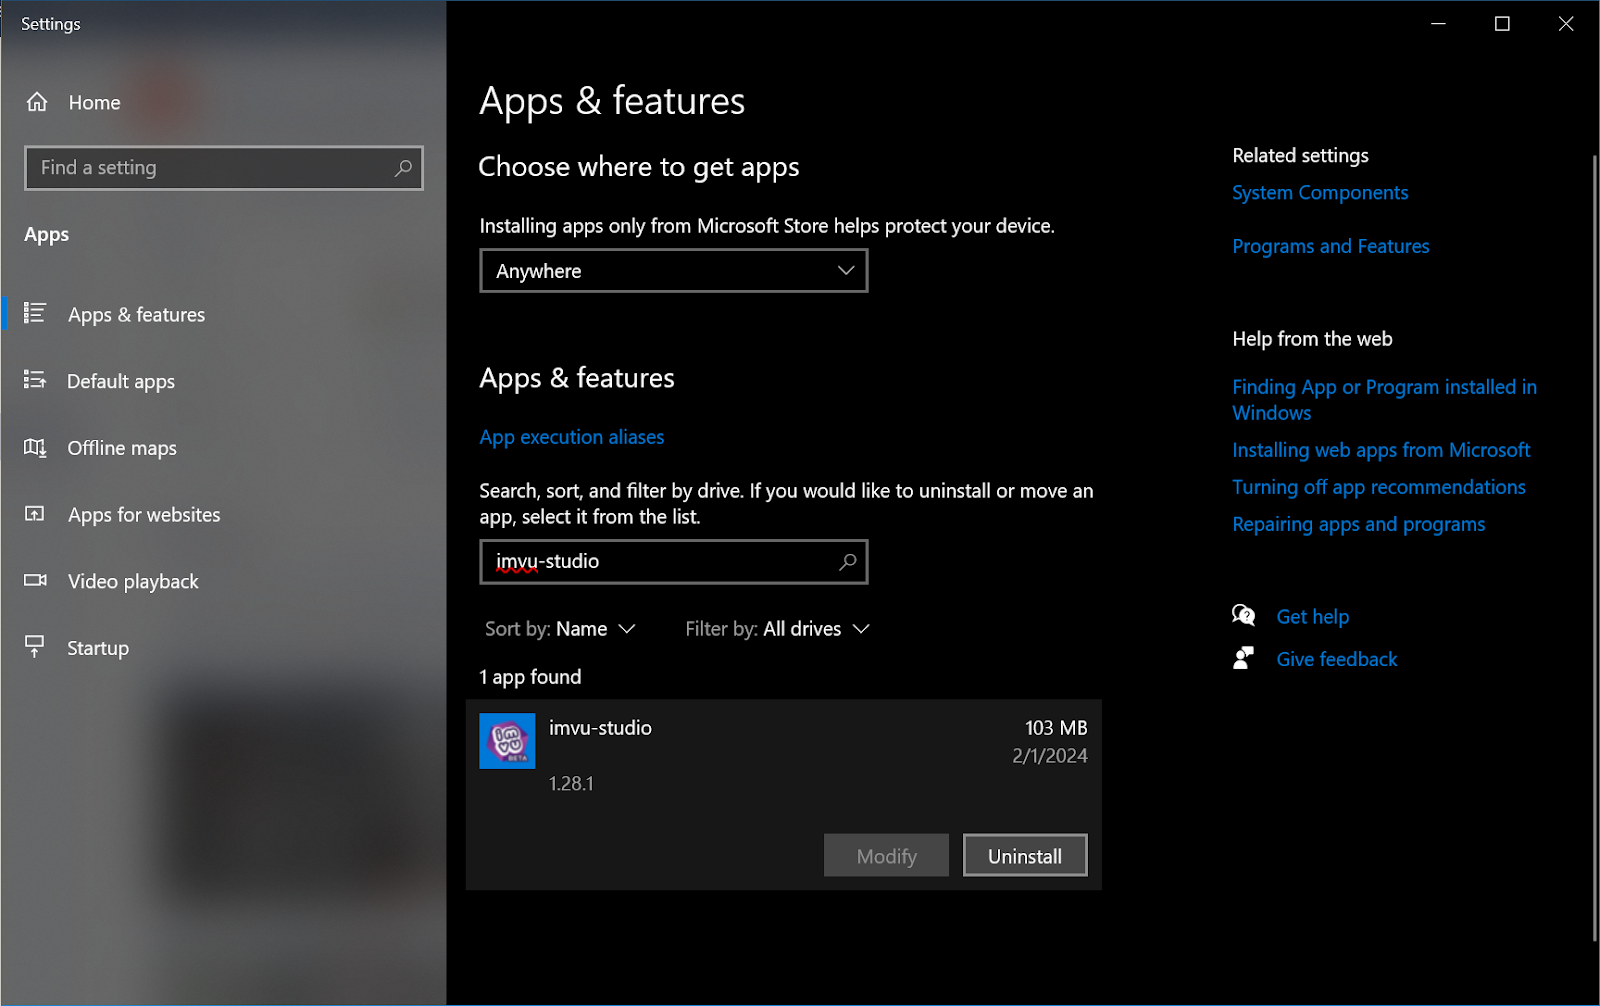
Task: Click the Get help chat bubble icon
Action: 1244,616
